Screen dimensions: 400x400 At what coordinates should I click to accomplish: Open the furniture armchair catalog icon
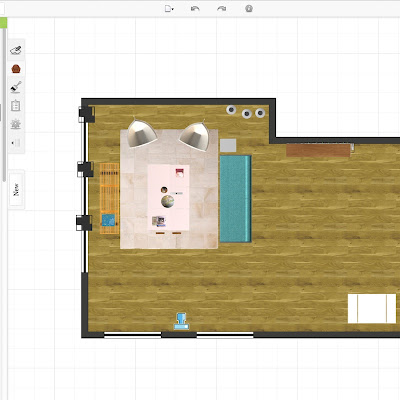click(x=16, y=69)
